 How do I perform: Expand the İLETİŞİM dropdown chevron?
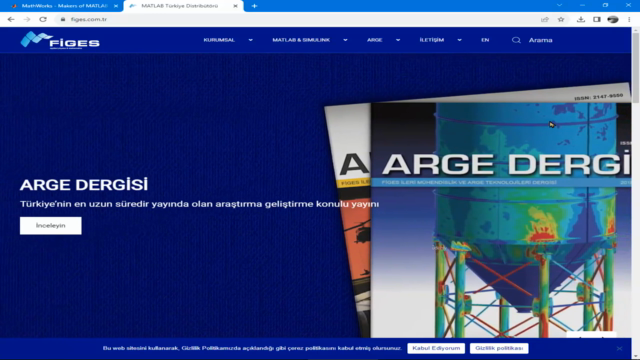click(460, 40)
